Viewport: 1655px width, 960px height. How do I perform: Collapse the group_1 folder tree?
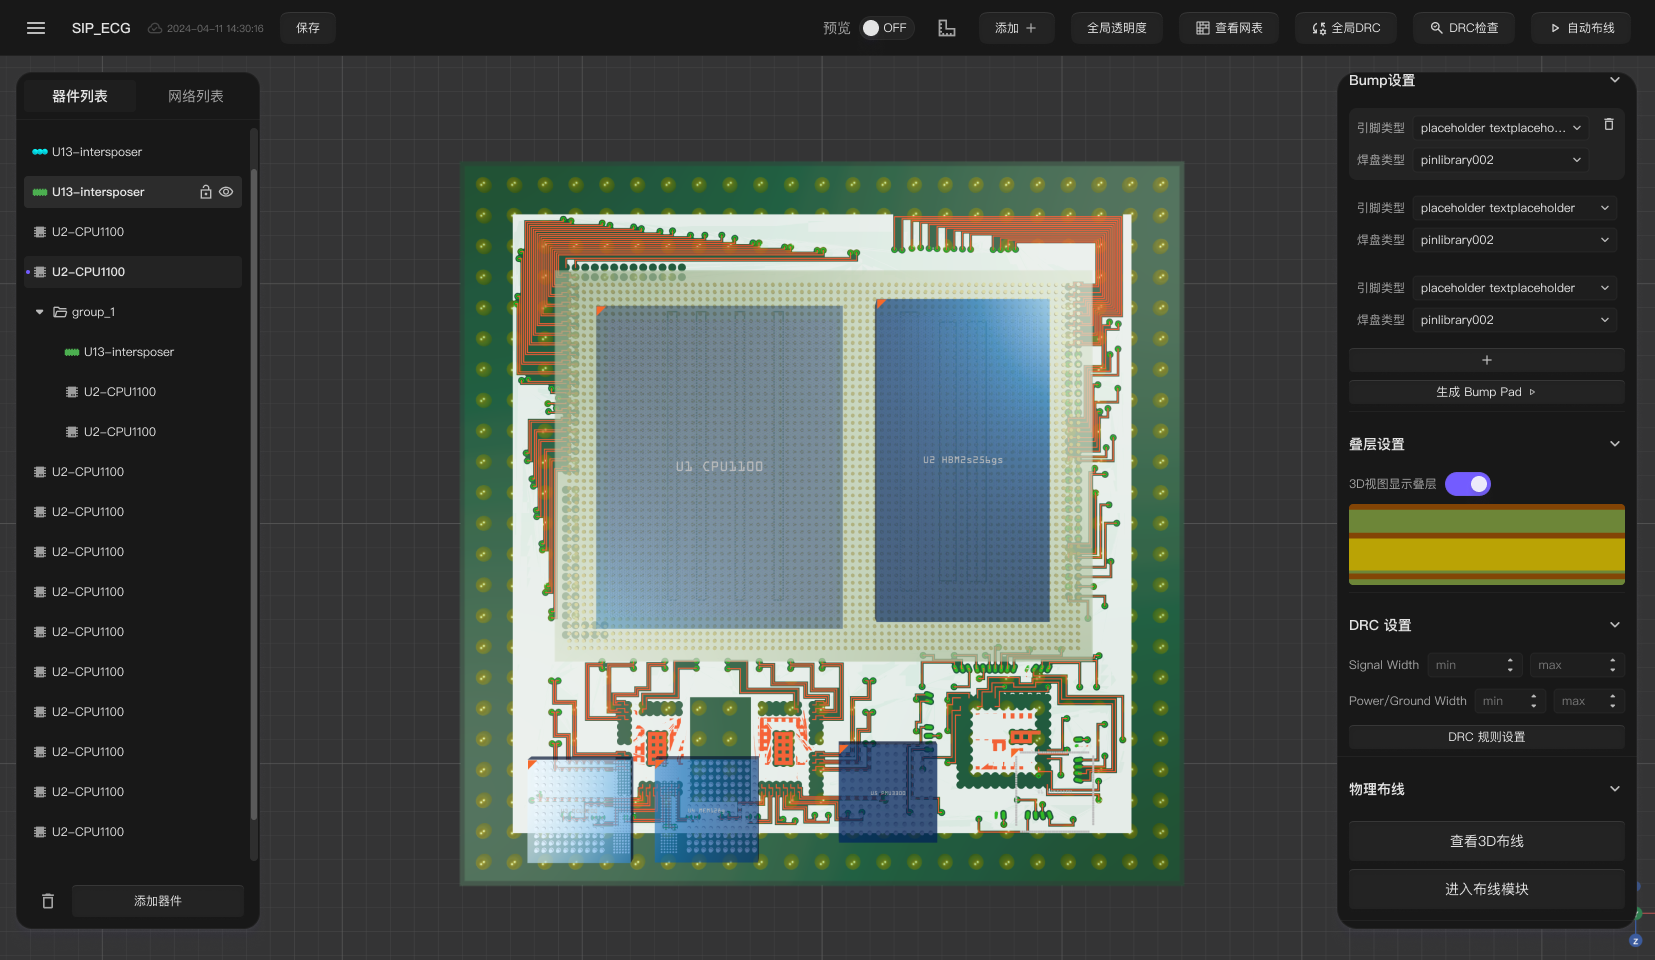(40, 312)
